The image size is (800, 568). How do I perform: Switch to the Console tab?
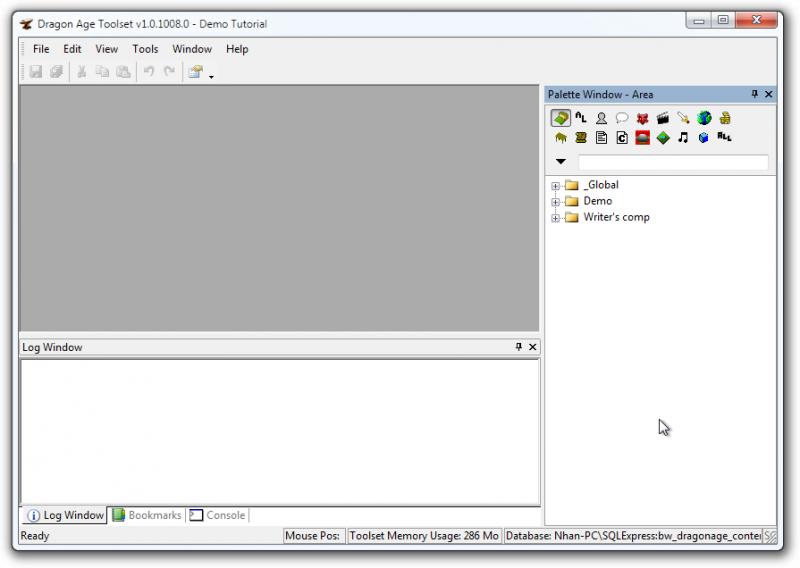tap(218, 515)
